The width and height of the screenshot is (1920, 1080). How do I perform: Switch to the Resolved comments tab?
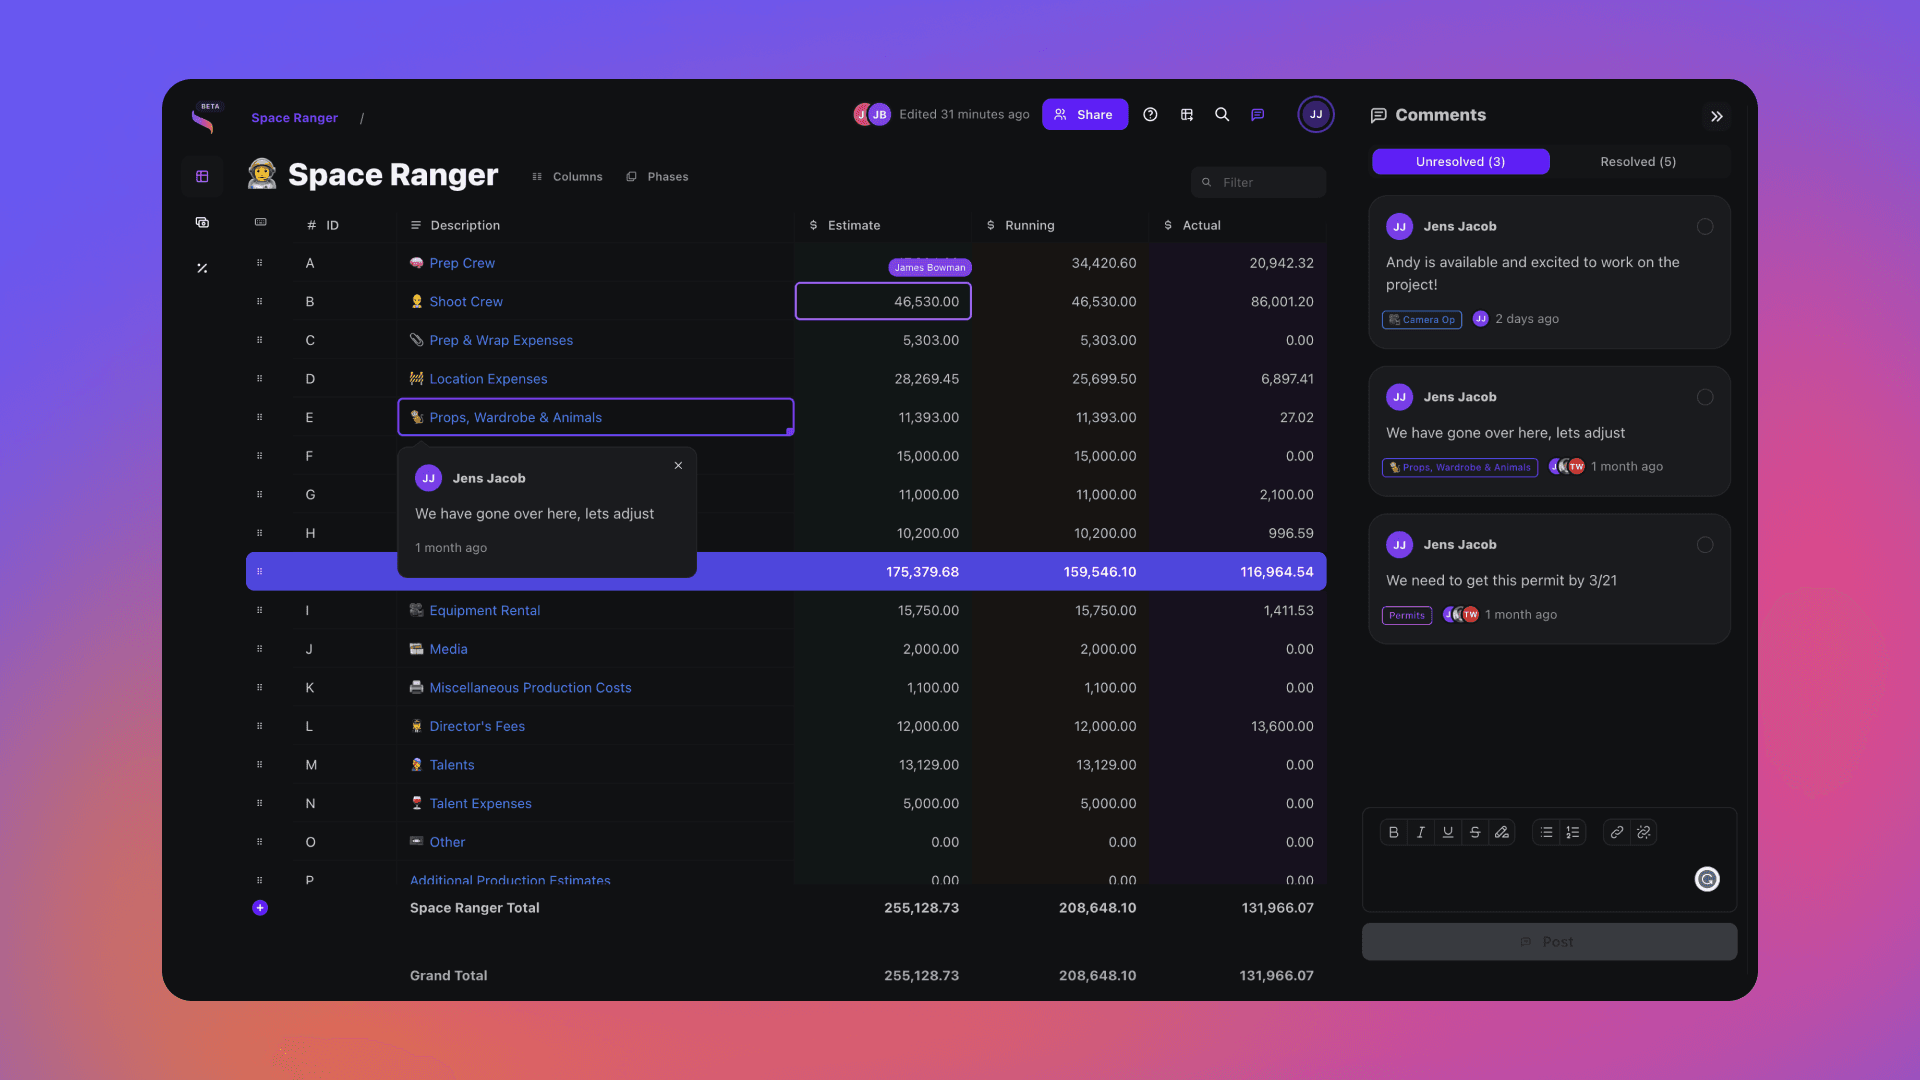point(1637,161)
